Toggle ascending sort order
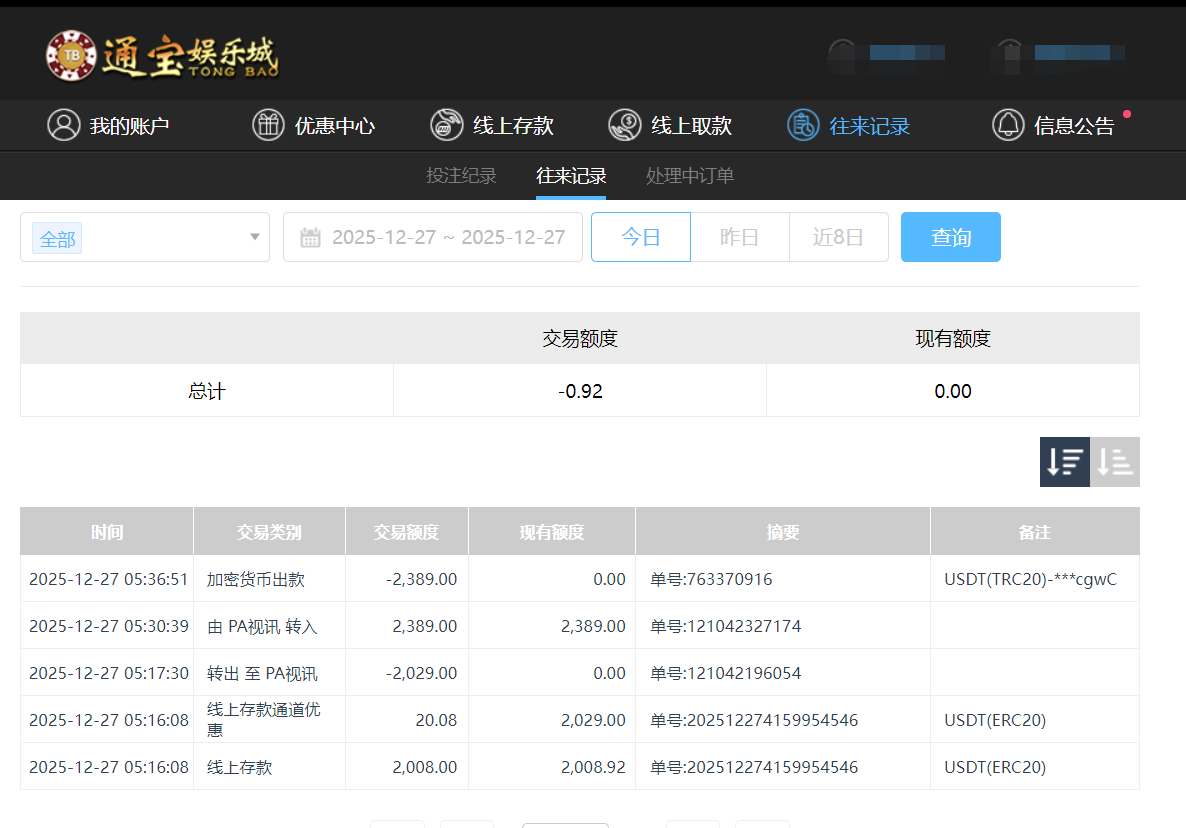The image size is (1186, 828). (x=1115, y=461)
